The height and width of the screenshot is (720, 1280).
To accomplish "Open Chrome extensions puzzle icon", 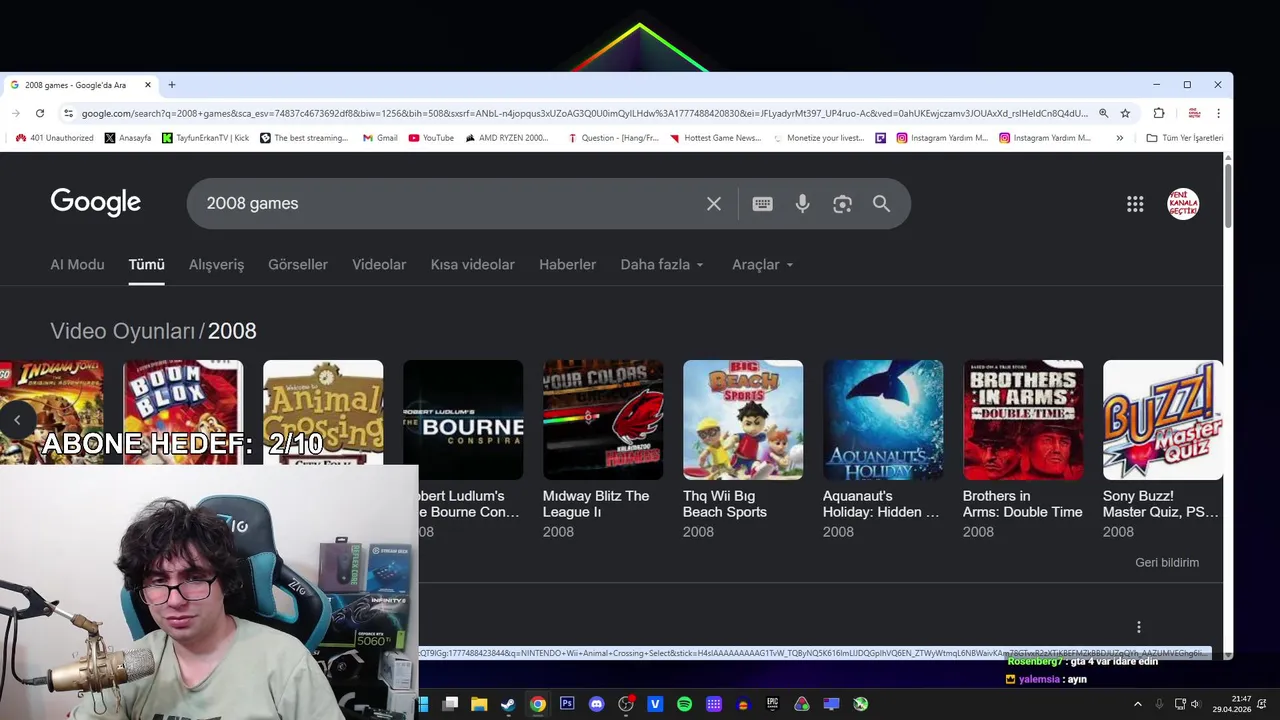I will (x=1159, y=113).
